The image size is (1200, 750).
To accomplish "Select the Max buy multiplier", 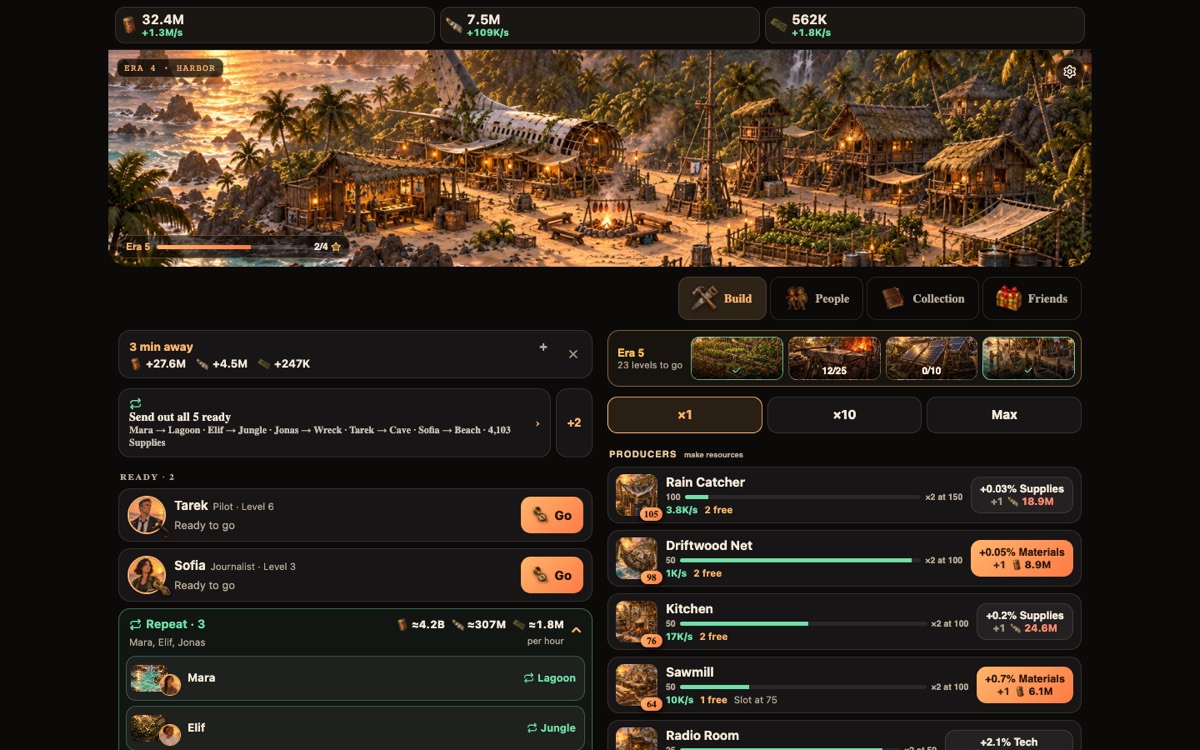I will point(1004,415).
